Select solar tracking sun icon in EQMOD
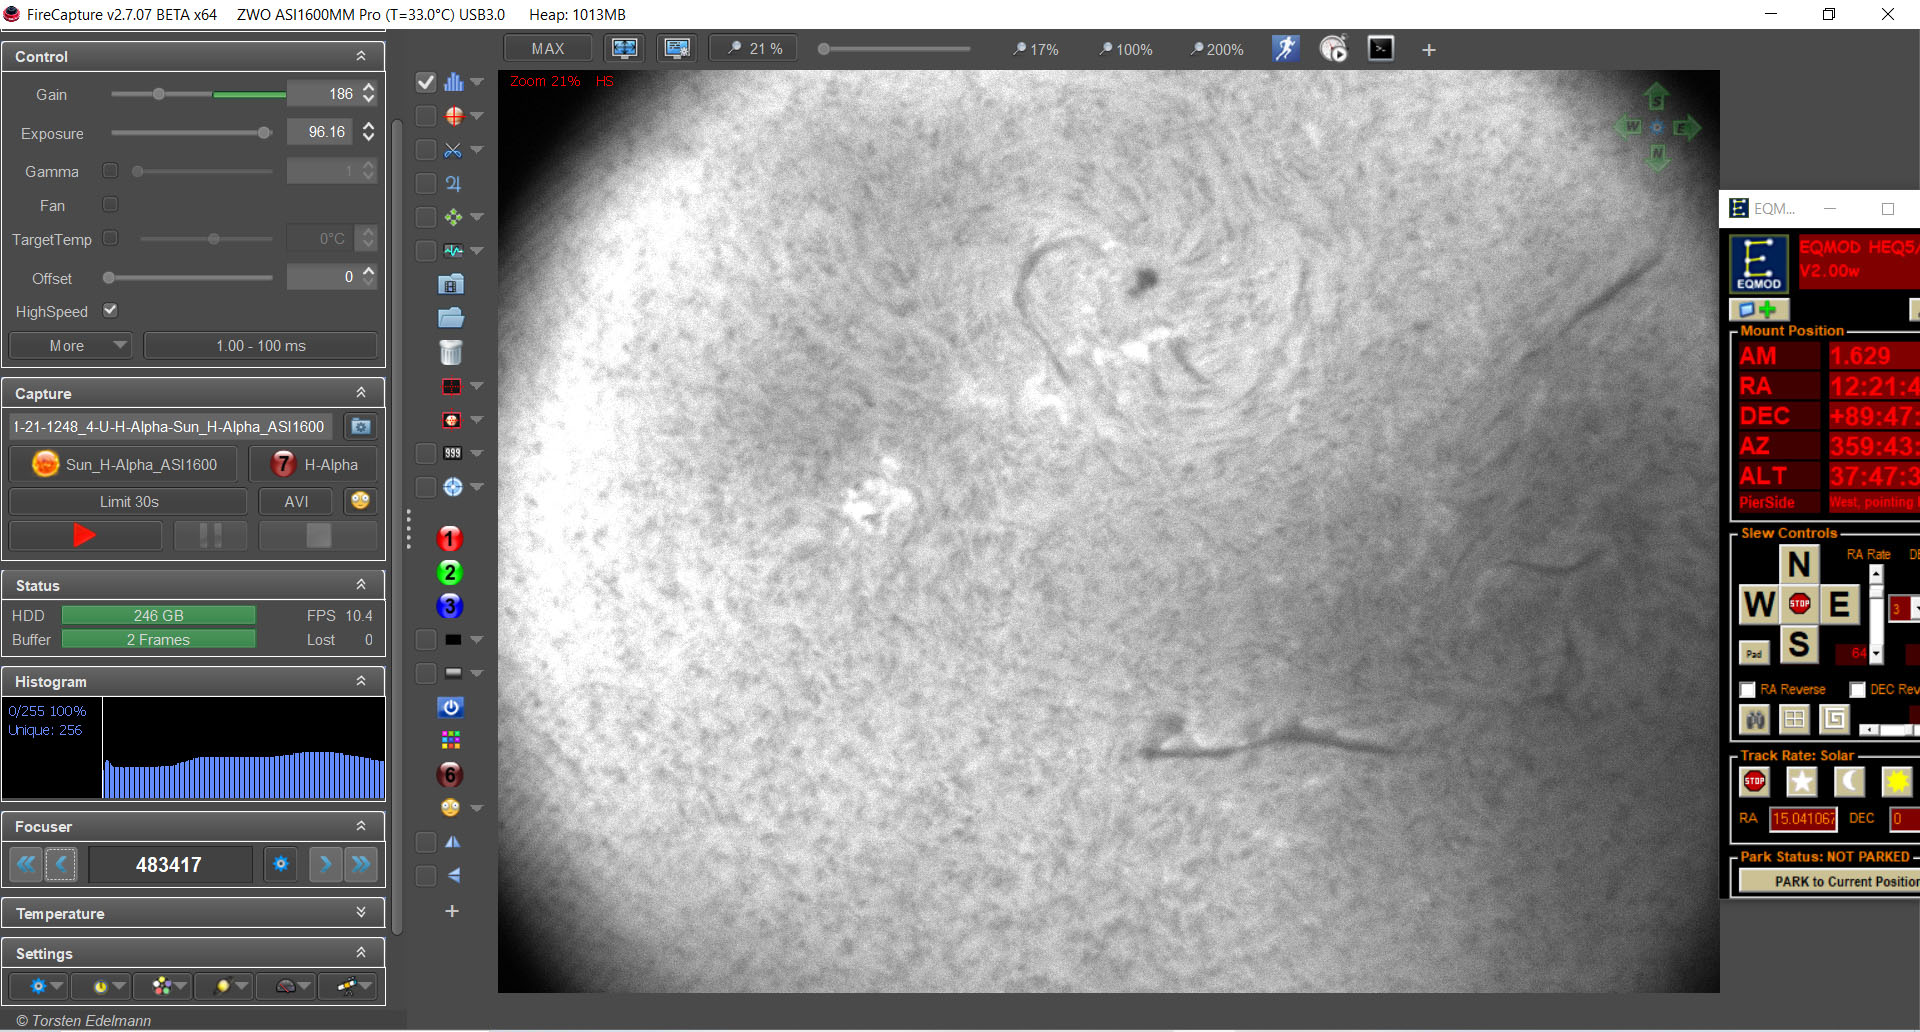Viewport: 1920px width, 1032px height. (1896, 781)
